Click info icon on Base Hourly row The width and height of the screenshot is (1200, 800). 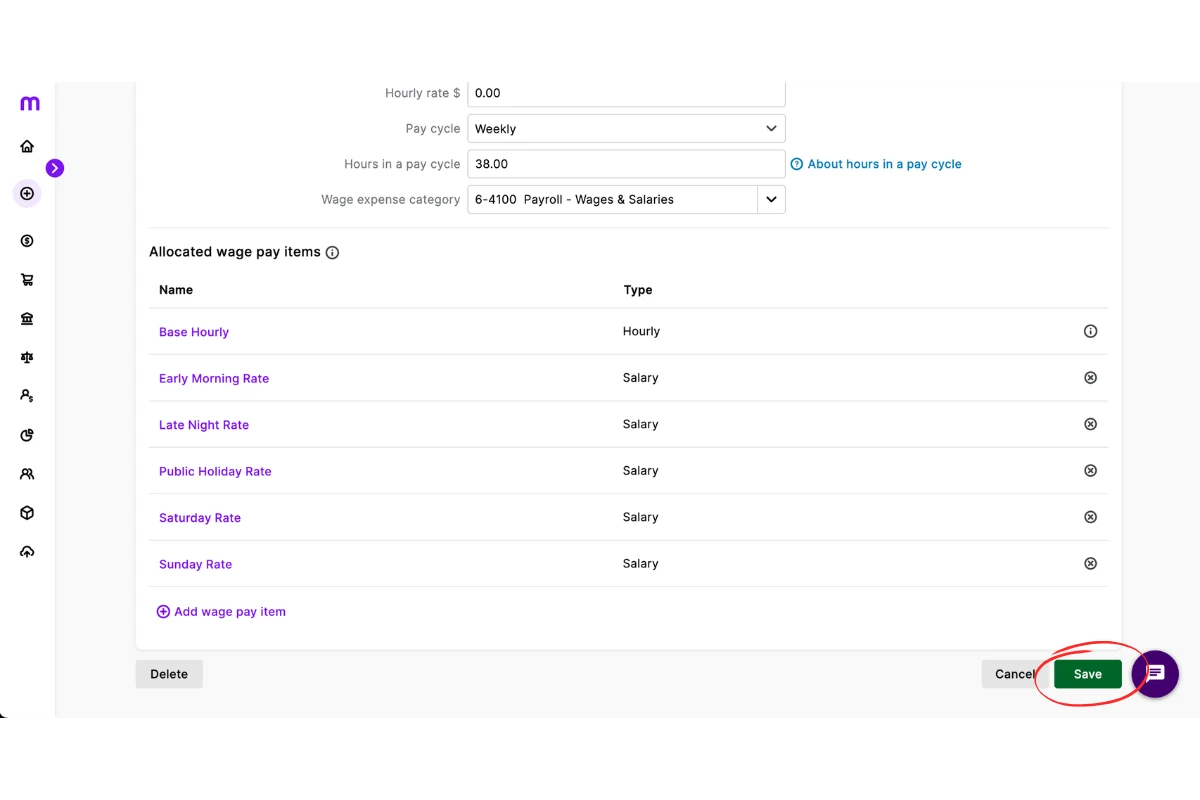tap(1090, 331)
